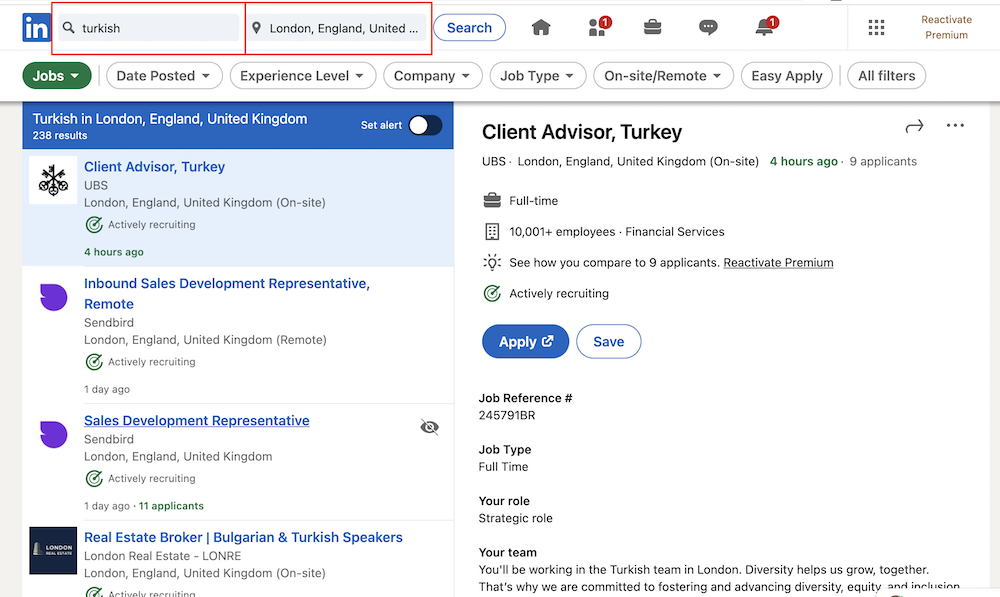Open the Date Posted filter dropdown

click(x=164, y=76)
